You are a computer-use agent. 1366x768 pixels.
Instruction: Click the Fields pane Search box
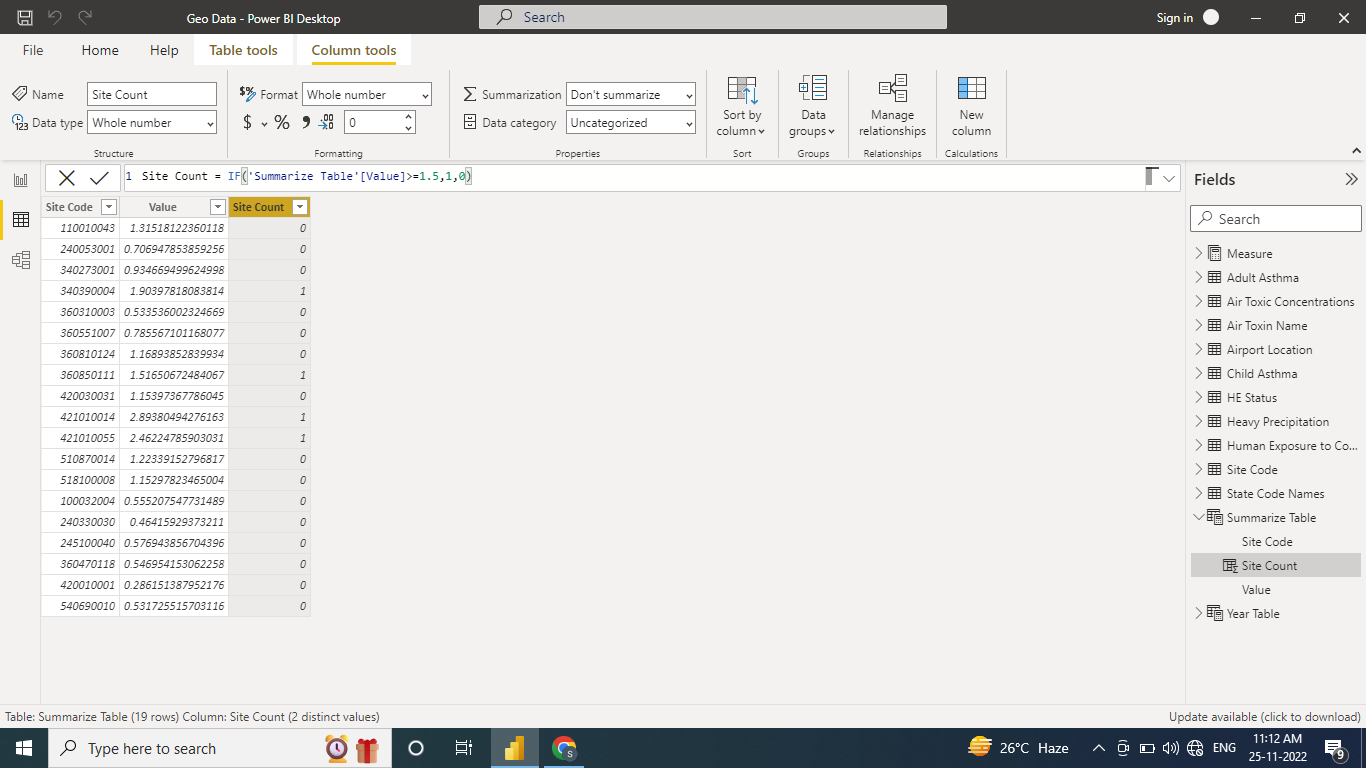pyautogui.click(x=1276, y=219)
